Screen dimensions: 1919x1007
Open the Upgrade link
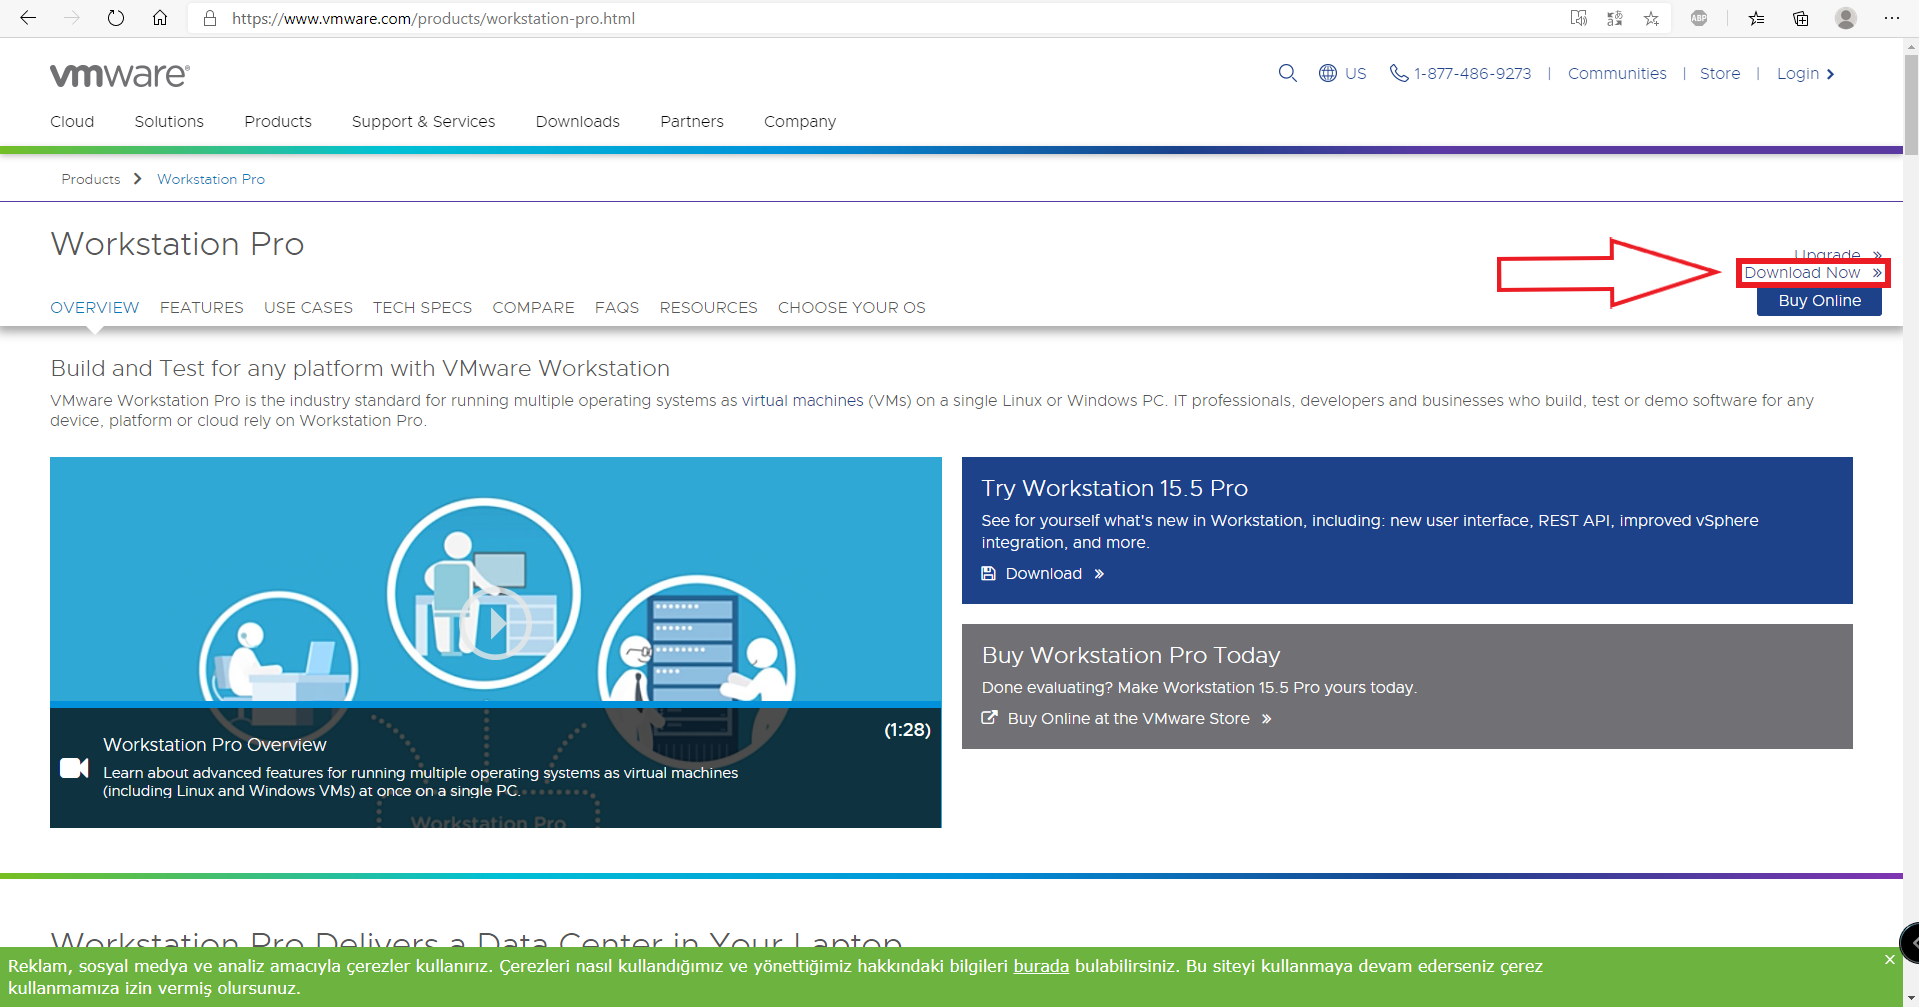[1838, 255]
